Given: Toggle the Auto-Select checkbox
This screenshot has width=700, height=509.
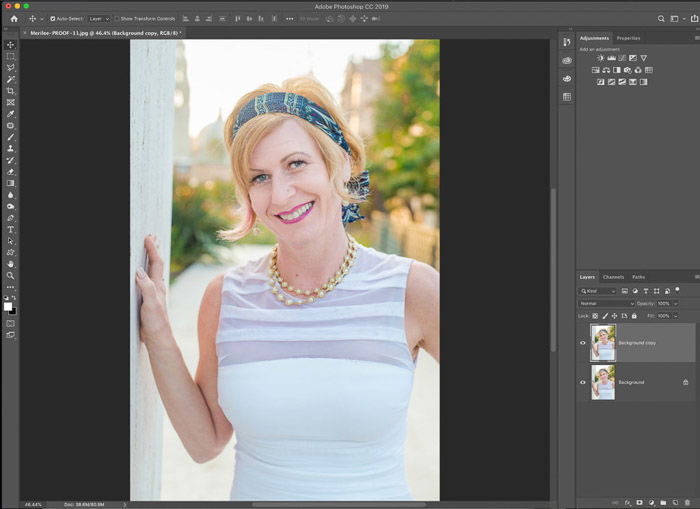Looking at the screenshot, I should tap(53, 19).
